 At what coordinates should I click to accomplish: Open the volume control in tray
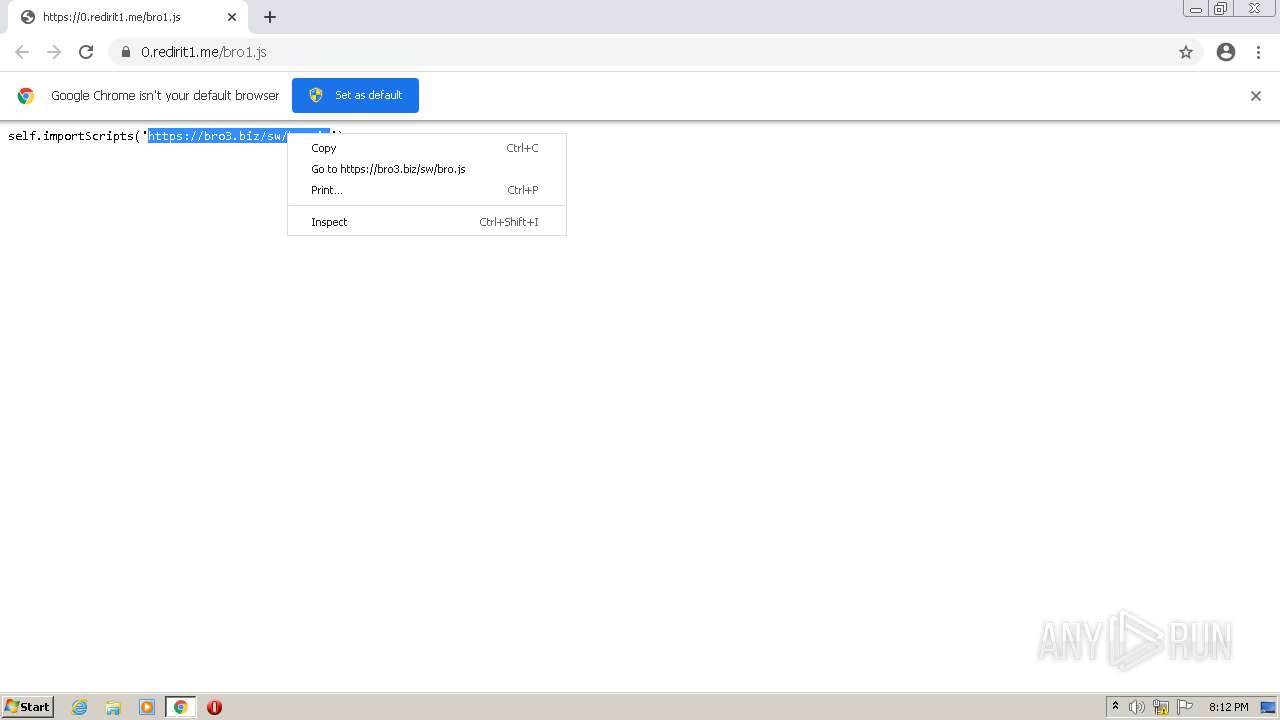(x=1137, y=707)
